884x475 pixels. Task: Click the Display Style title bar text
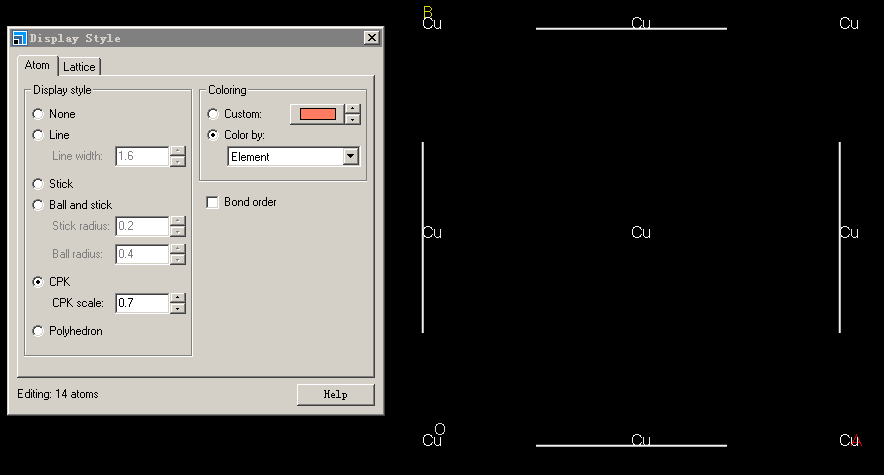pos(75,38)
